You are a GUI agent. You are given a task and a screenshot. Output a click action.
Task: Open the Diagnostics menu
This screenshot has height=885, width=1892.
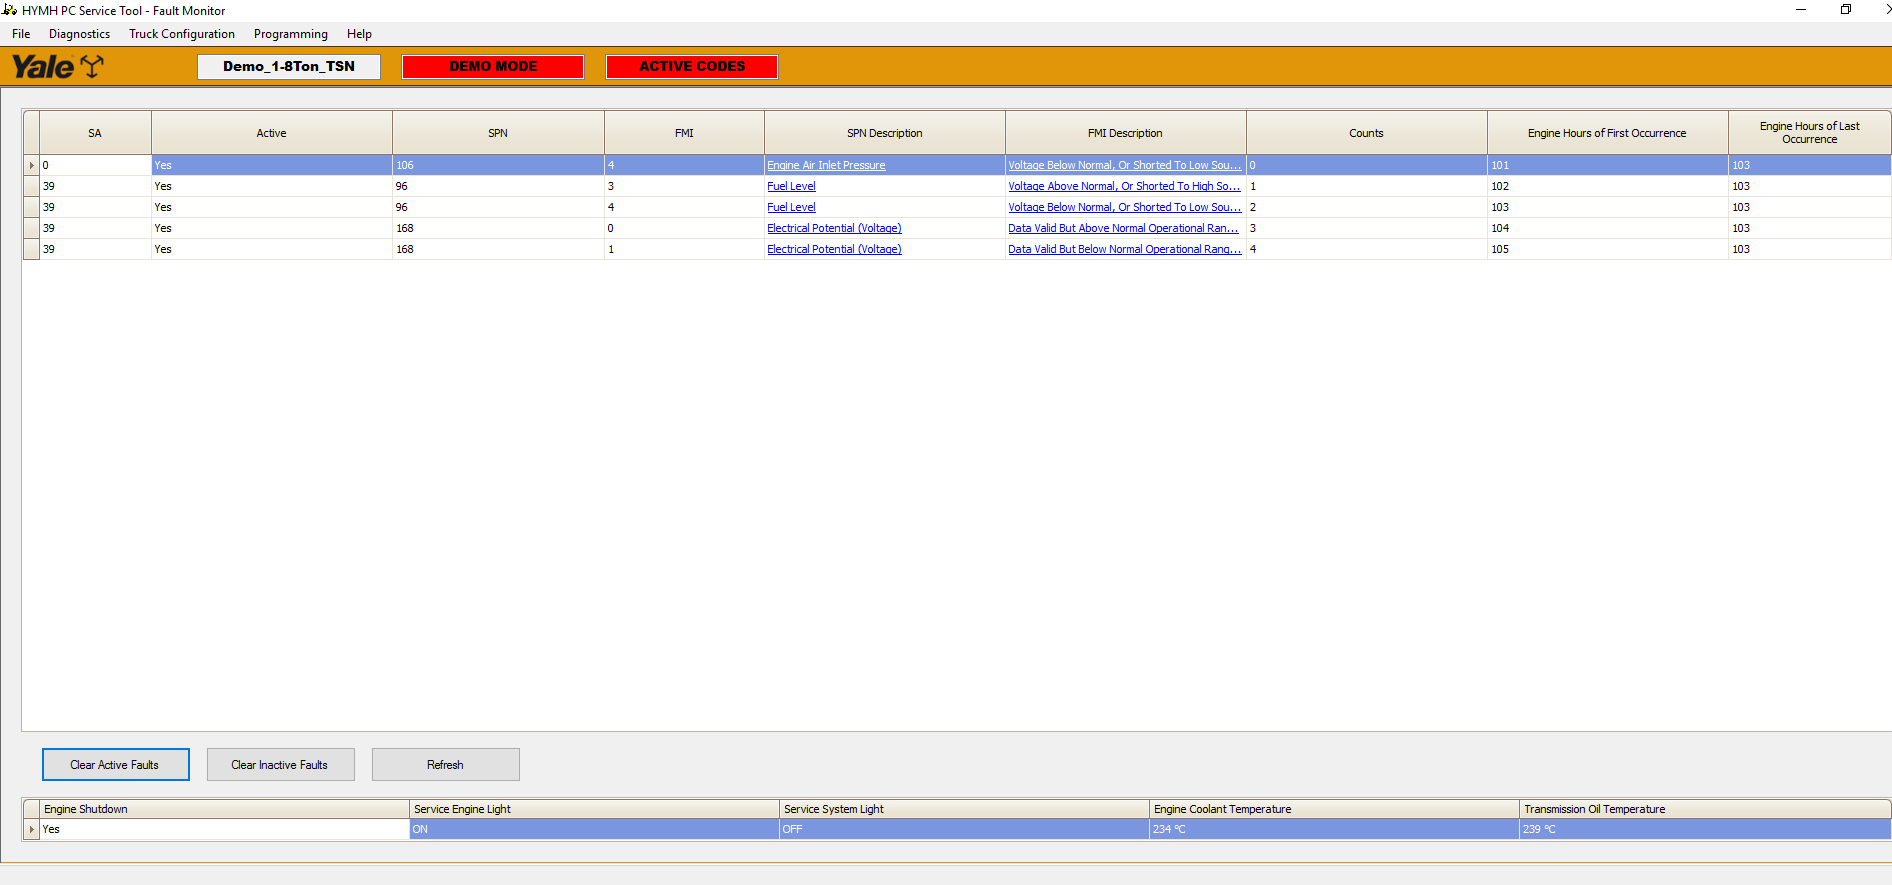[80, 34]
